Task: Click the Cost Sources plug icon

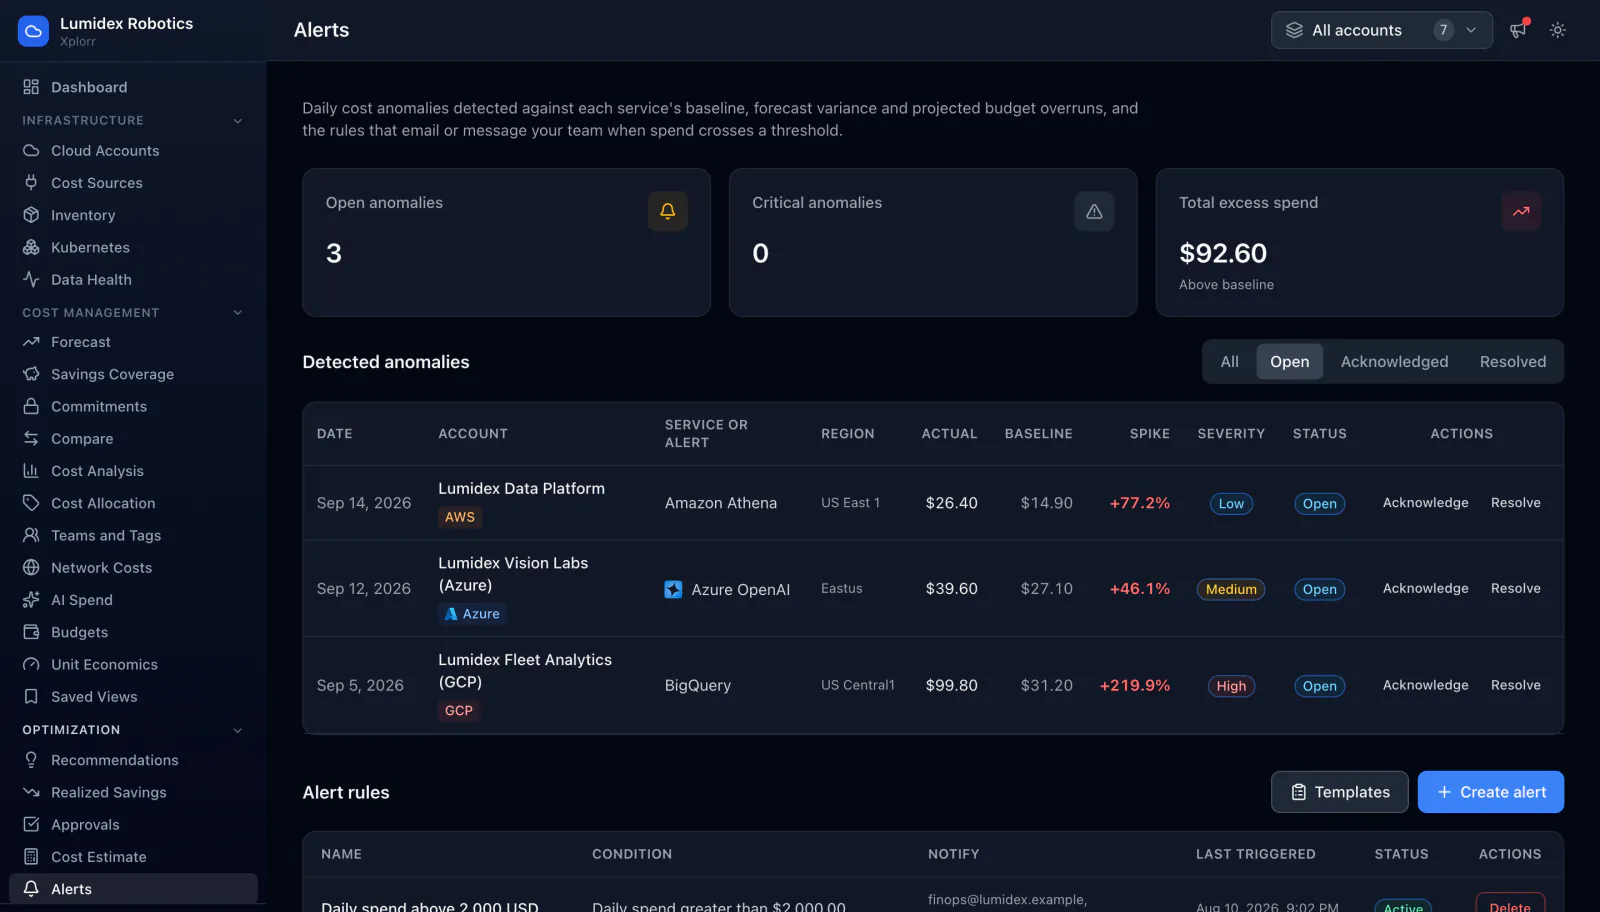Action: (31, 183)
